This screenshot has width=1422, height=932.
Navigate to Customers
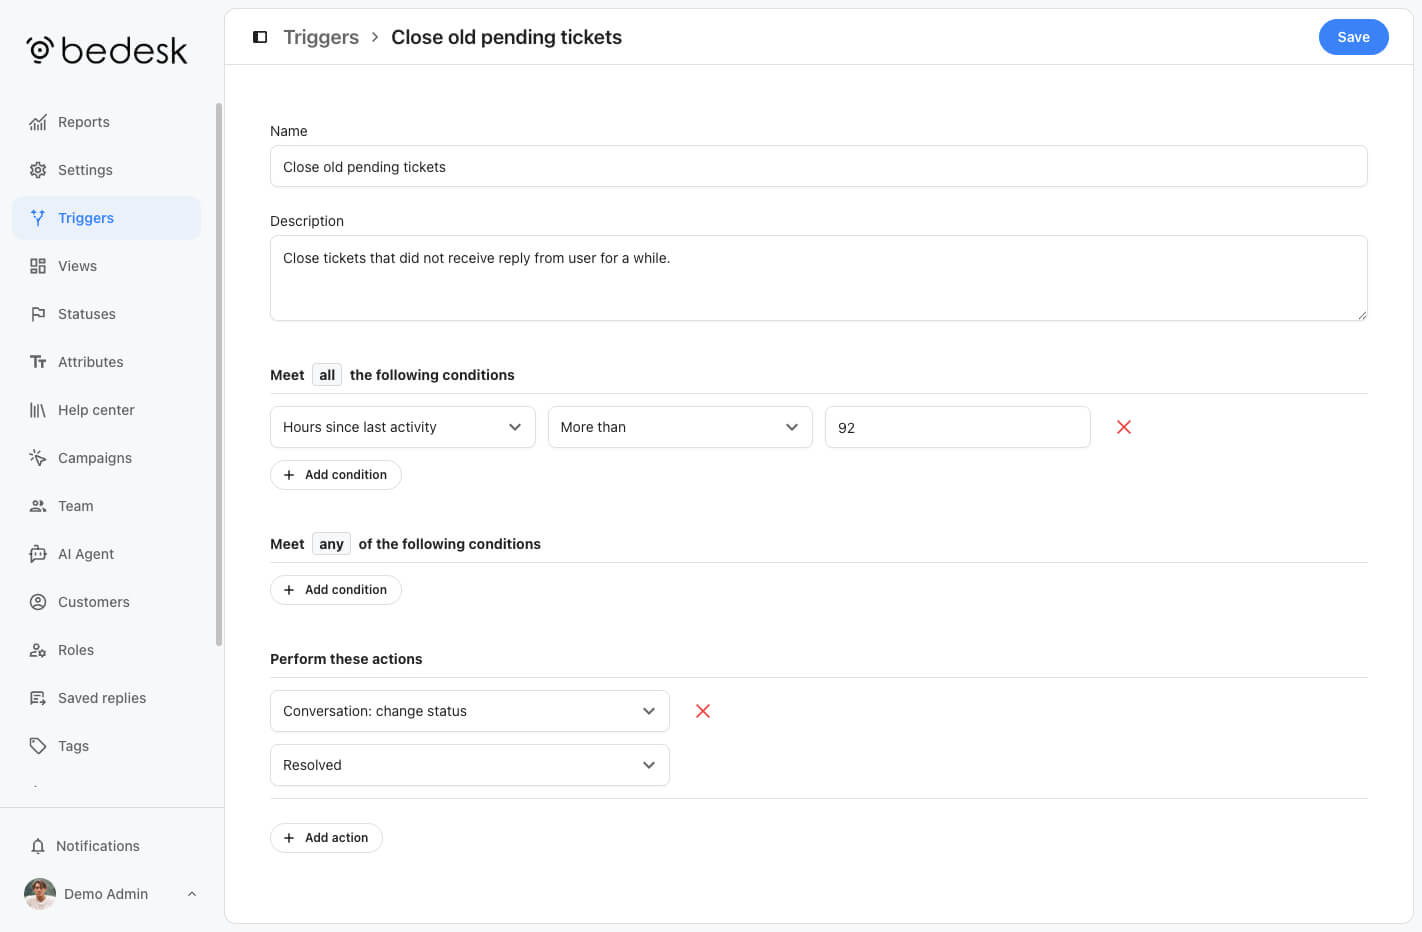coord(106,602)
